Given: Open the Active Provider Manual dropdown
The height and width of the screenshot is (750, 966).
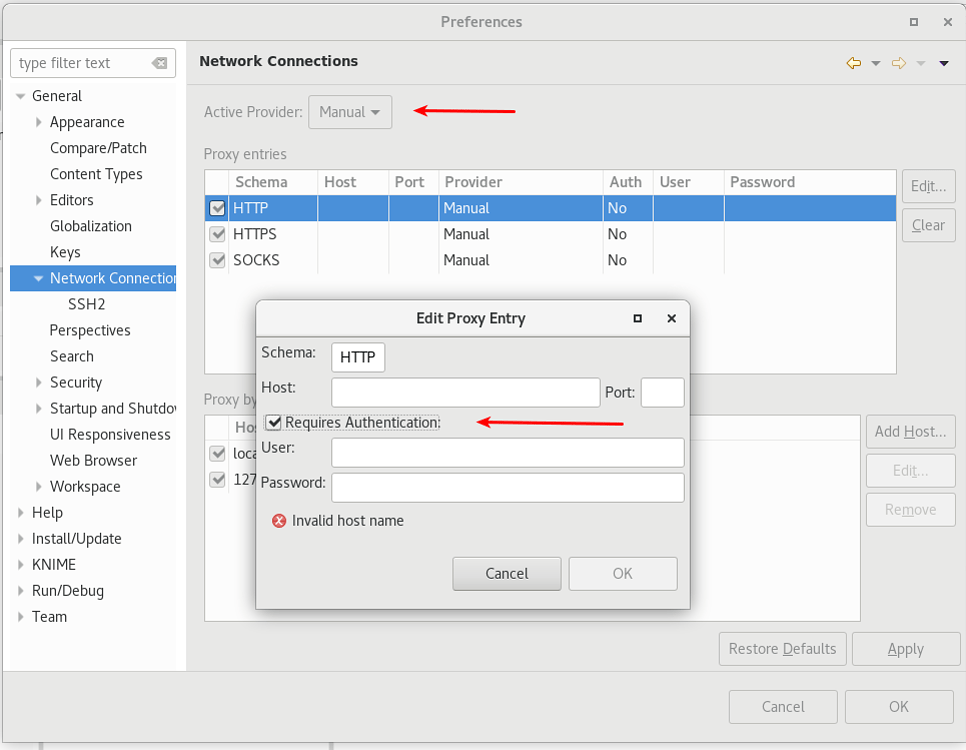Looking at the screenshot, I should tap(349, 112).
